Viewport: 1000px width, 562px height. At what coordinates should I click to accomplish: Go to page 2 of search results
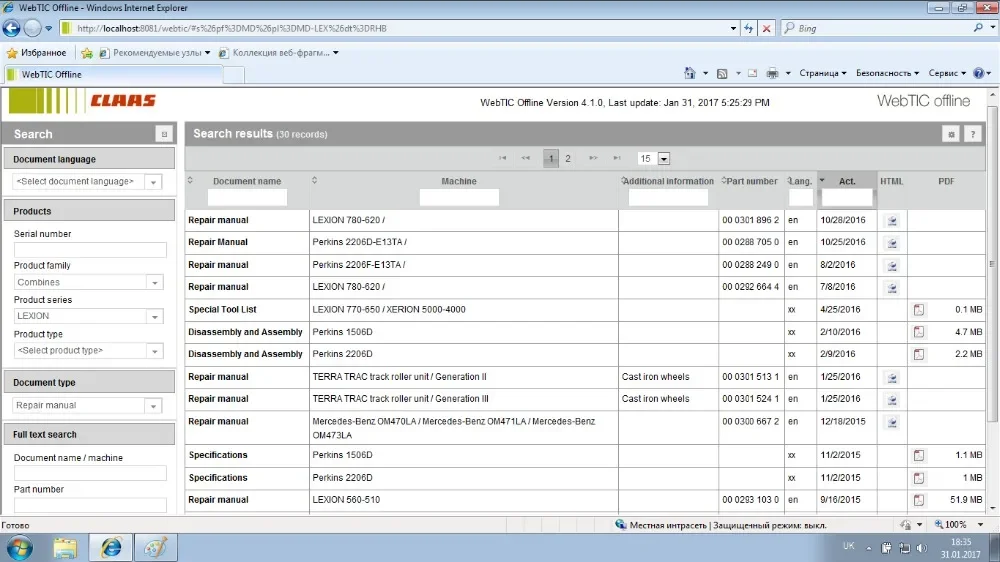pyautogui.click(x=568, y=158)
